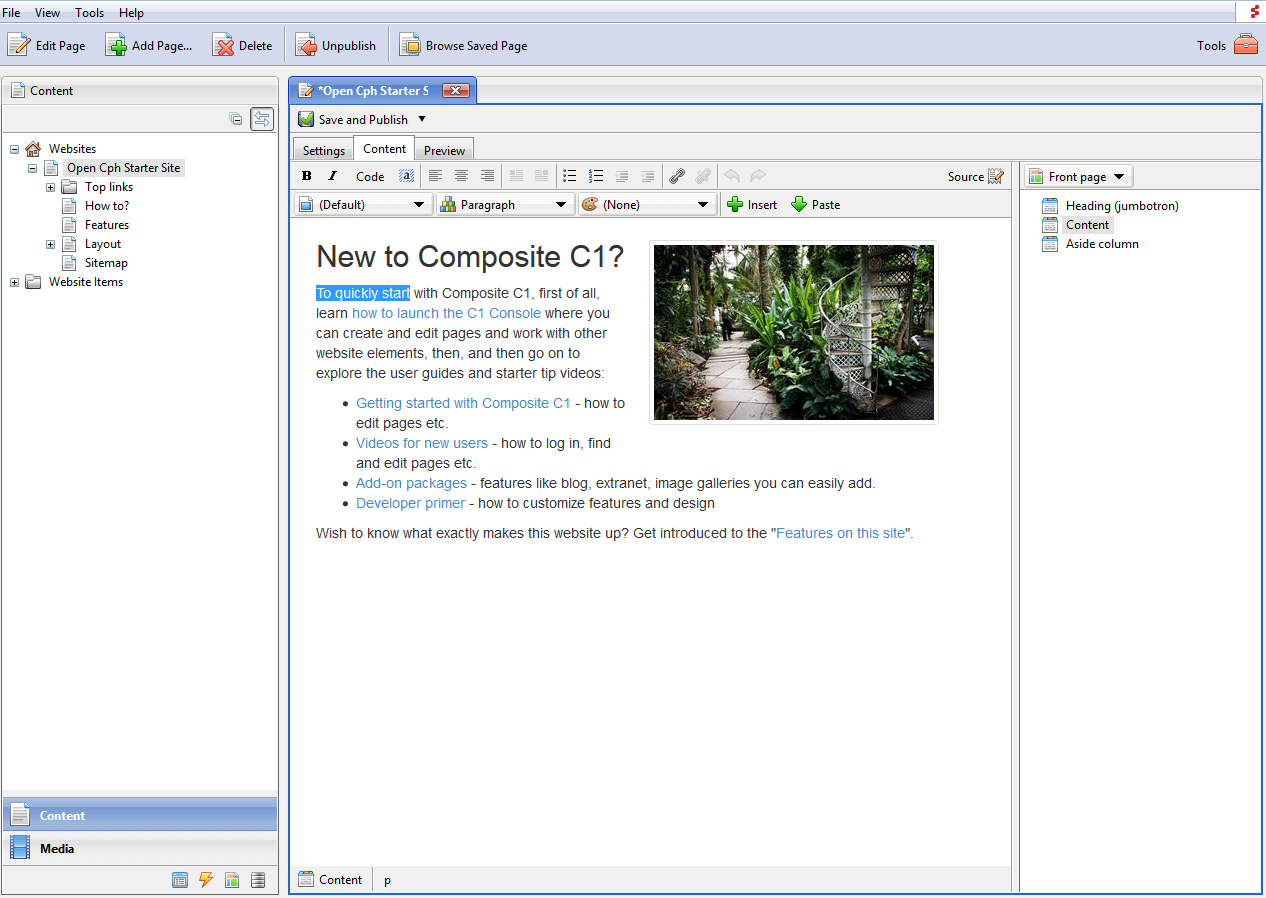The width and height of the screenshot is (1266, 898).
Task: Open the (None) color style picker
Action: [646, 204]
